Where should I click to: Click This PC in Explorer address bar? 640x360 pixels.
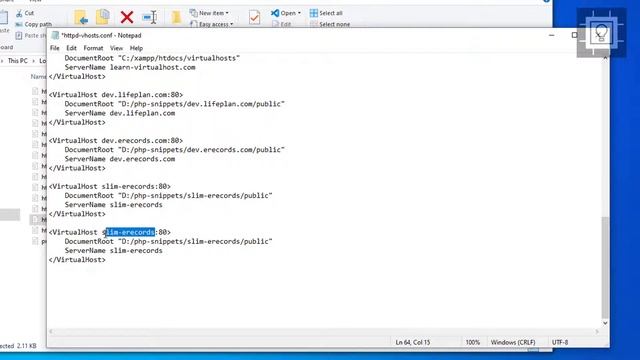coord(18,61)
